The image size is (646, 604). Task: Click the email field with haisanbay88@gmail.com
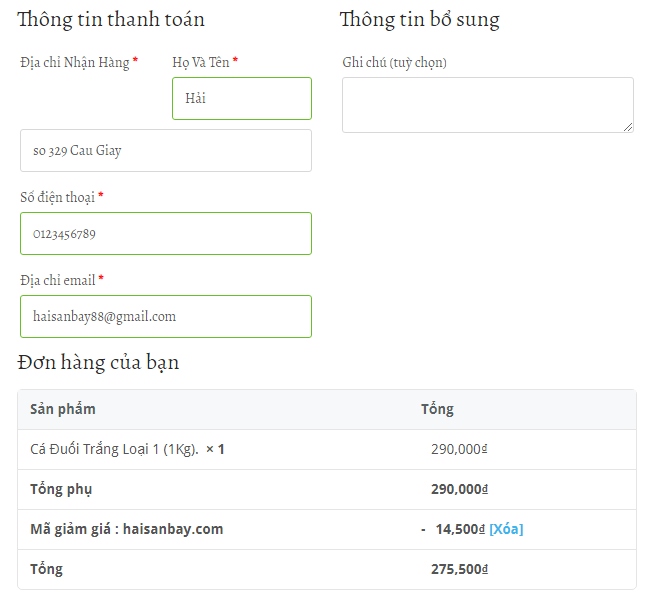coord(166,316)
